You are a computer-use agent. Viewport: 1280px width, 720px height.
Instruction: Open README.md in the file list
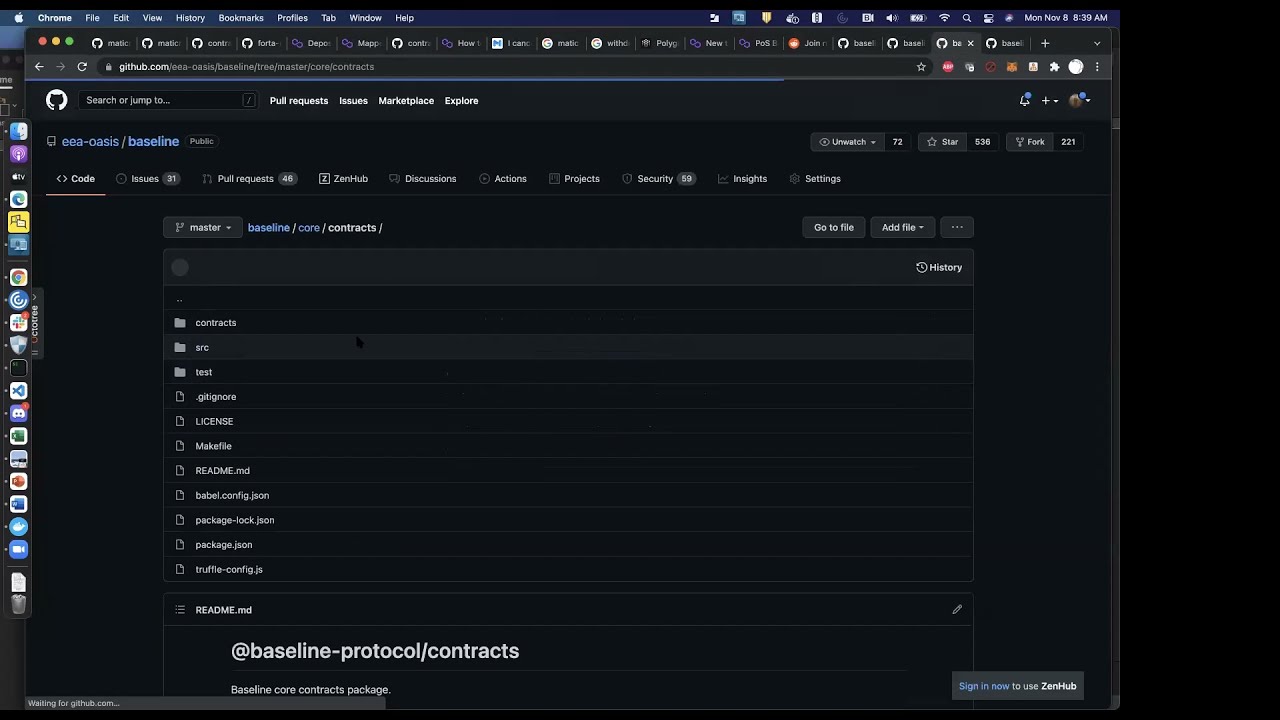coord(222,471)
